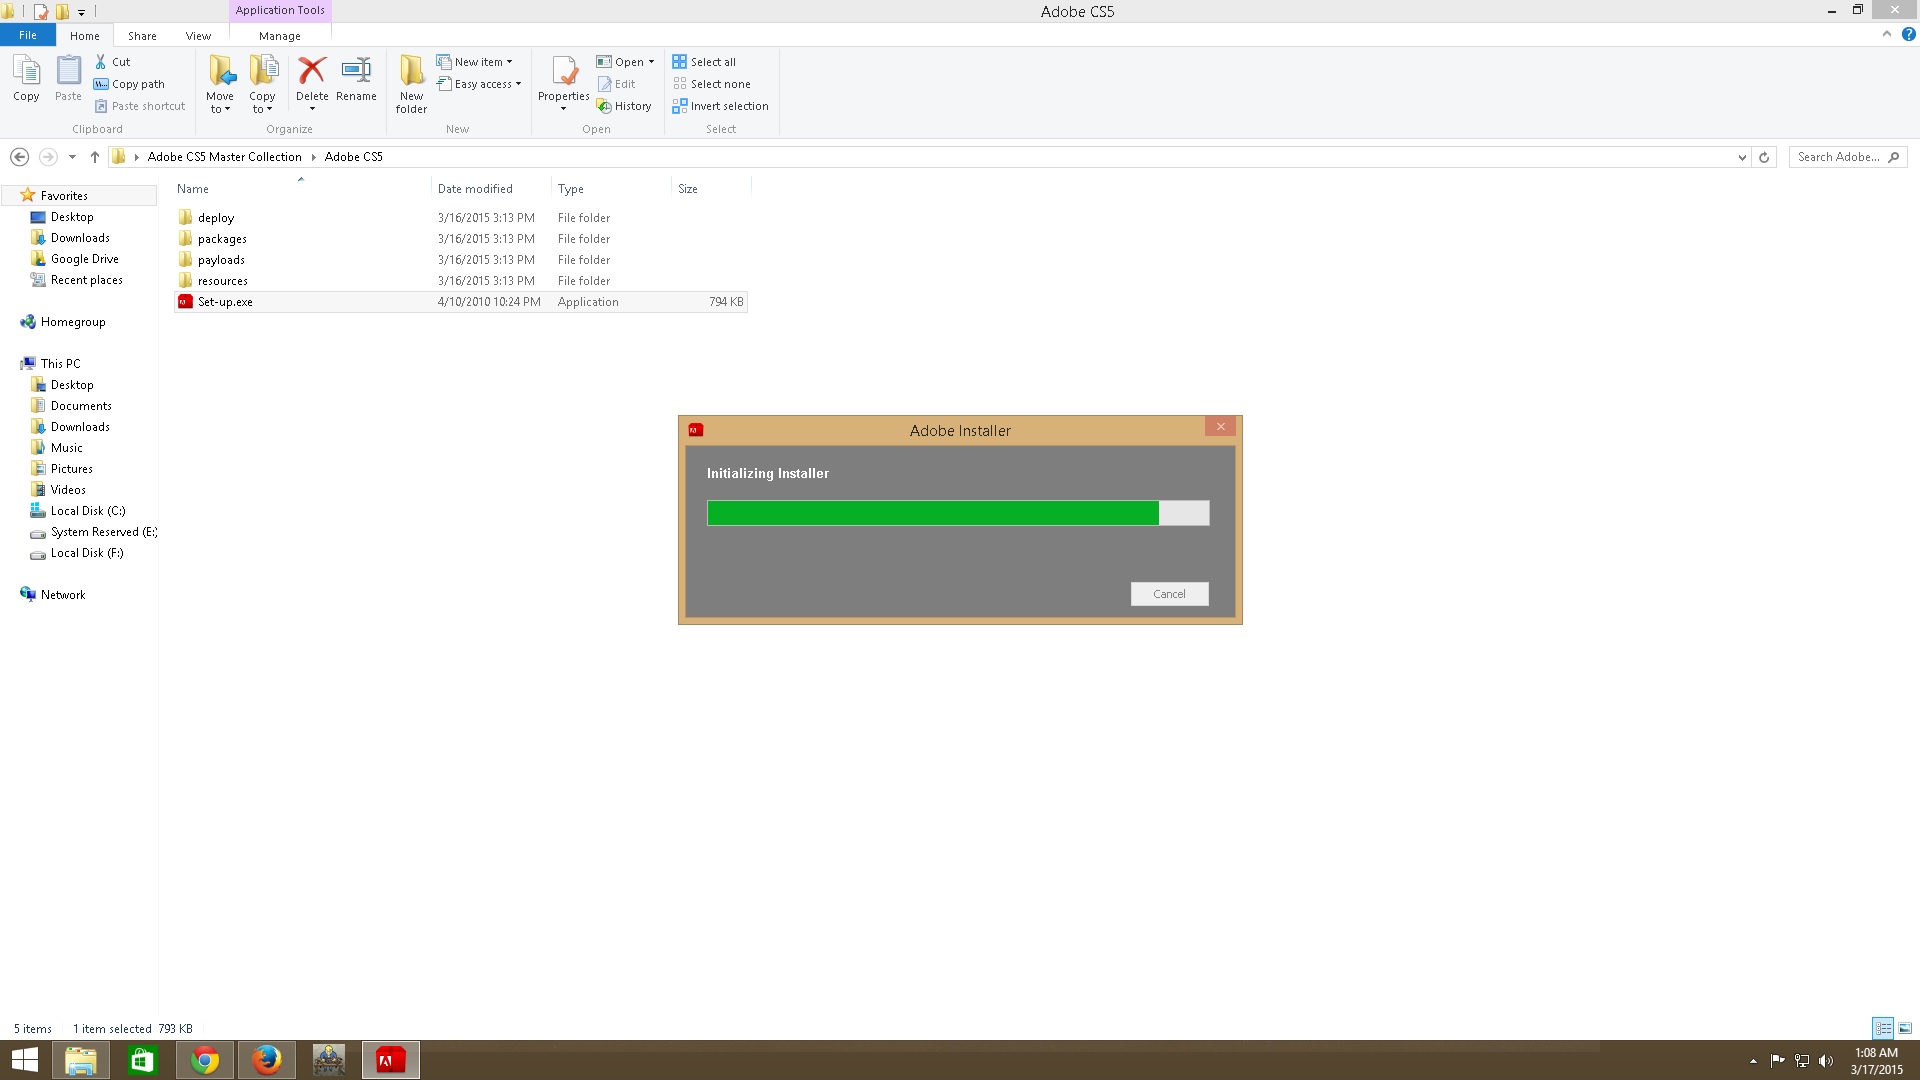The width and height of the screenshot is (1920, 1080).
Task: Switch to the Manage tab
Action: point(280,35)
